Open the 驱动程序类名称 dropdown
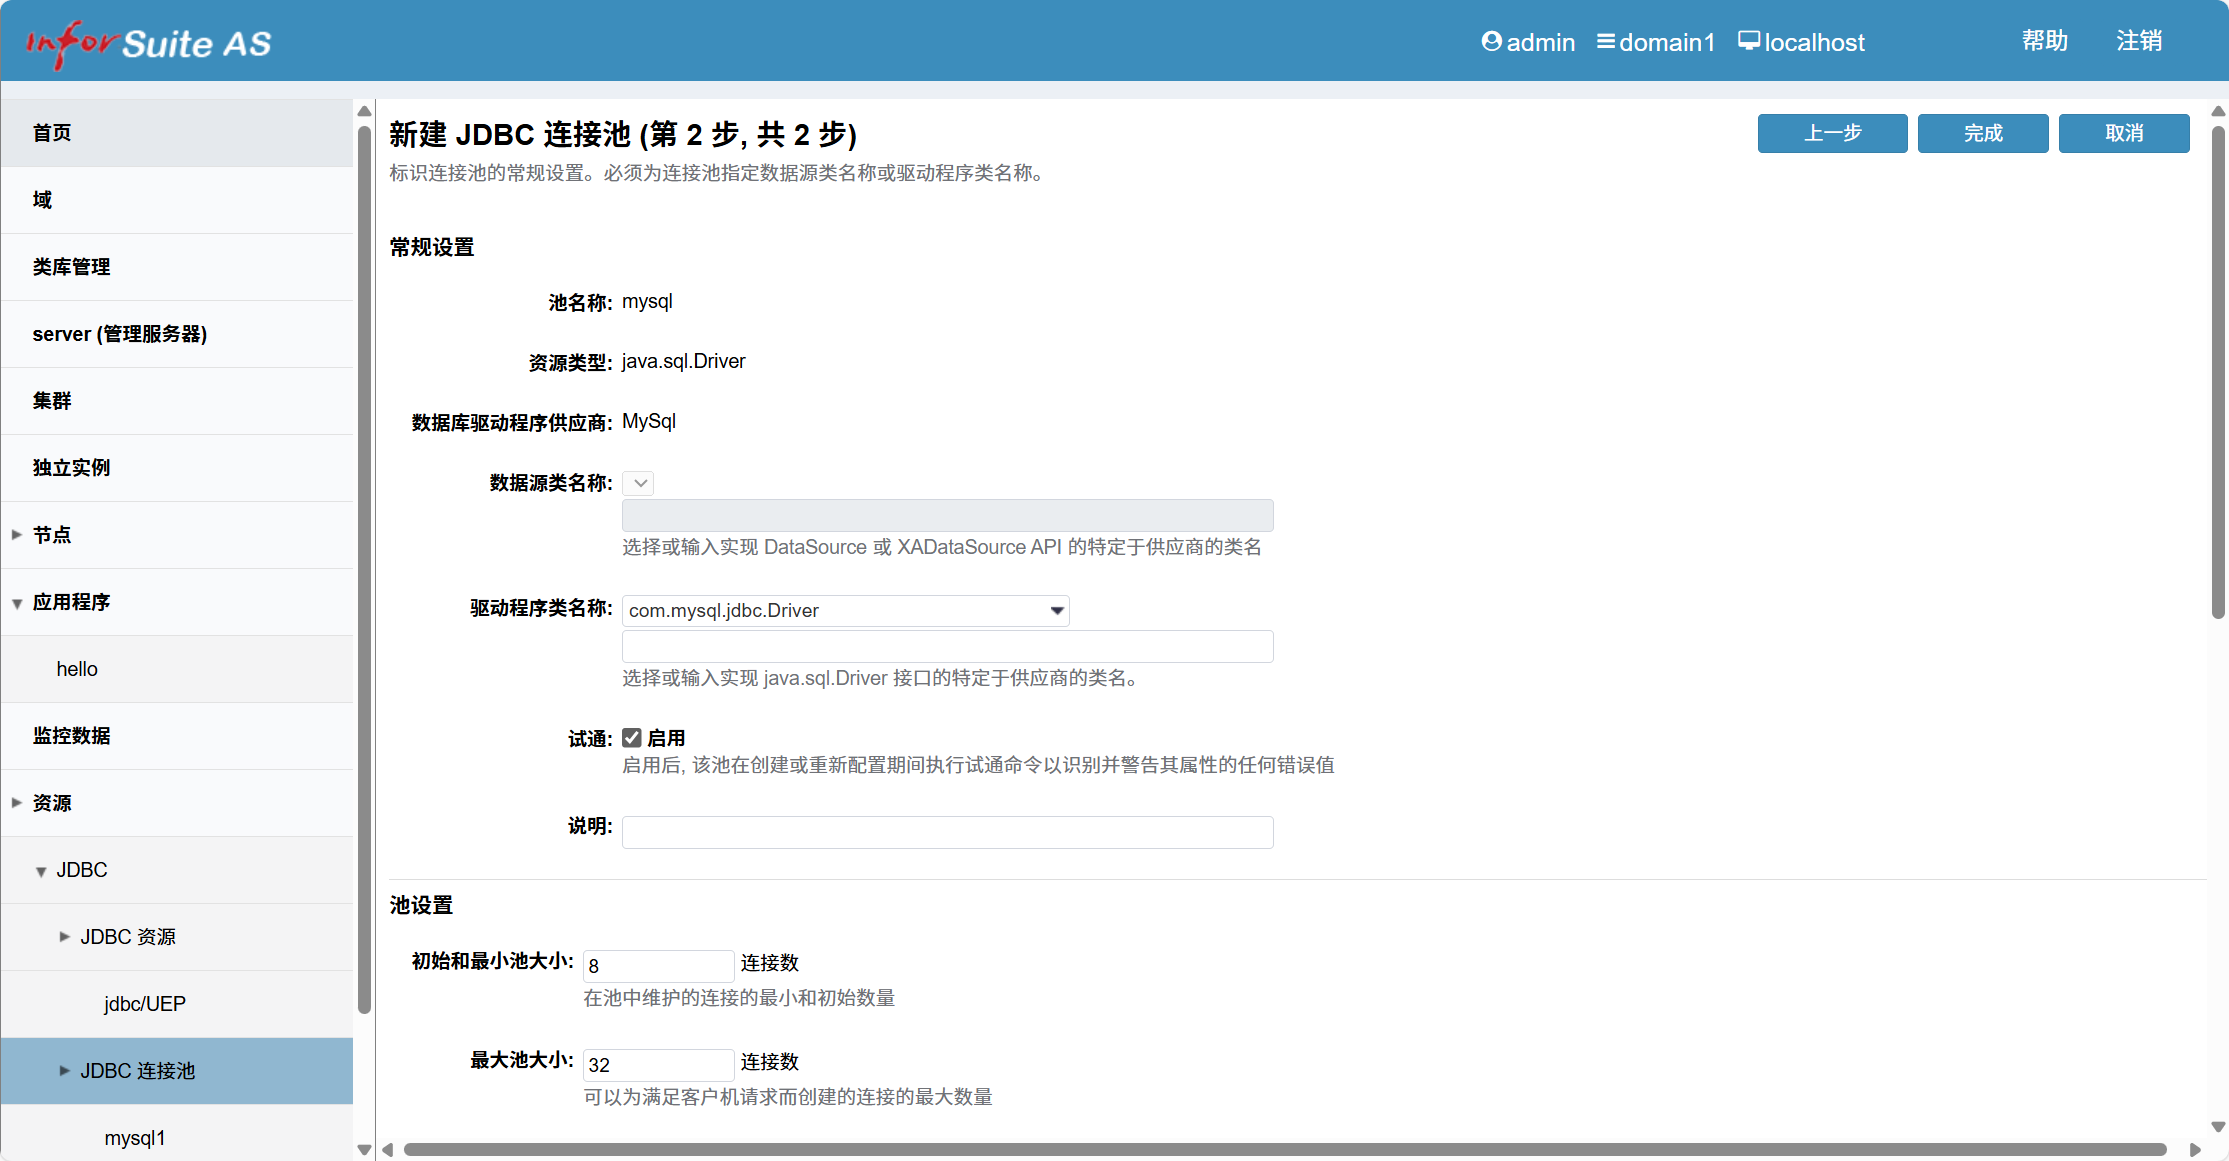The image size is (2229, 1161). tap(1056, 610)
